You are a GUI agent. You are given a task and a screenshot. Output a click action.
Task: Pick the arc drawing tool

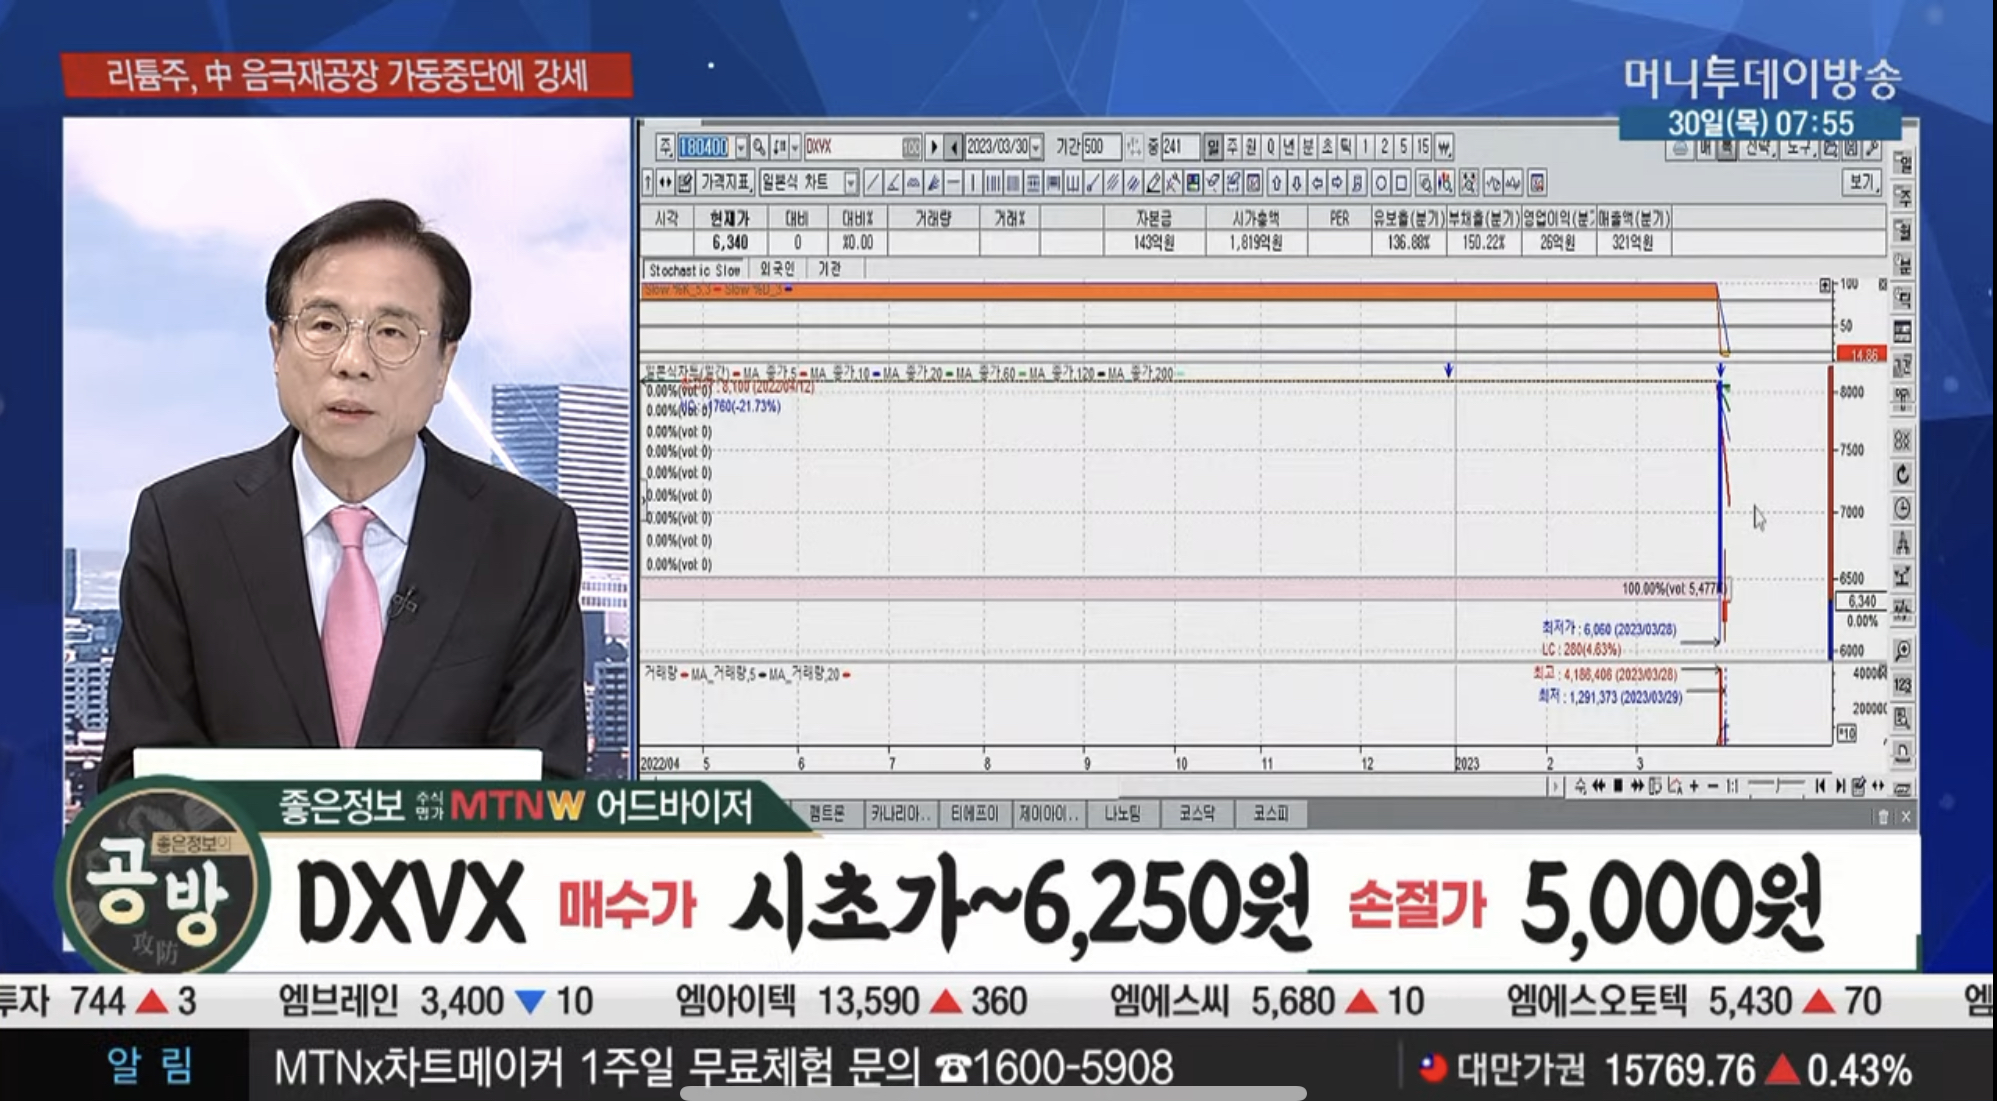[x=913, y=183]
